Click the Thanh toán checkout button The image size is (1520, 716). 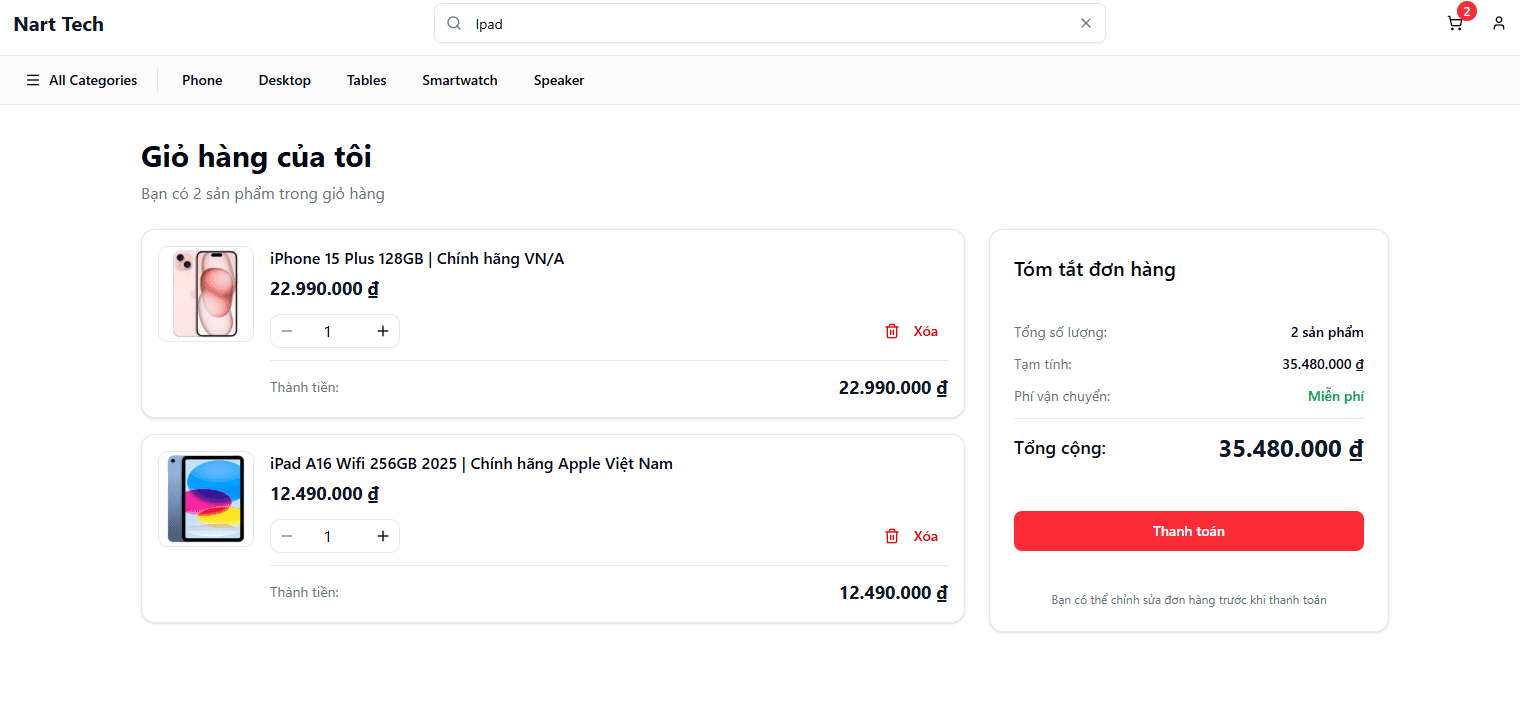pos(1188,530)
